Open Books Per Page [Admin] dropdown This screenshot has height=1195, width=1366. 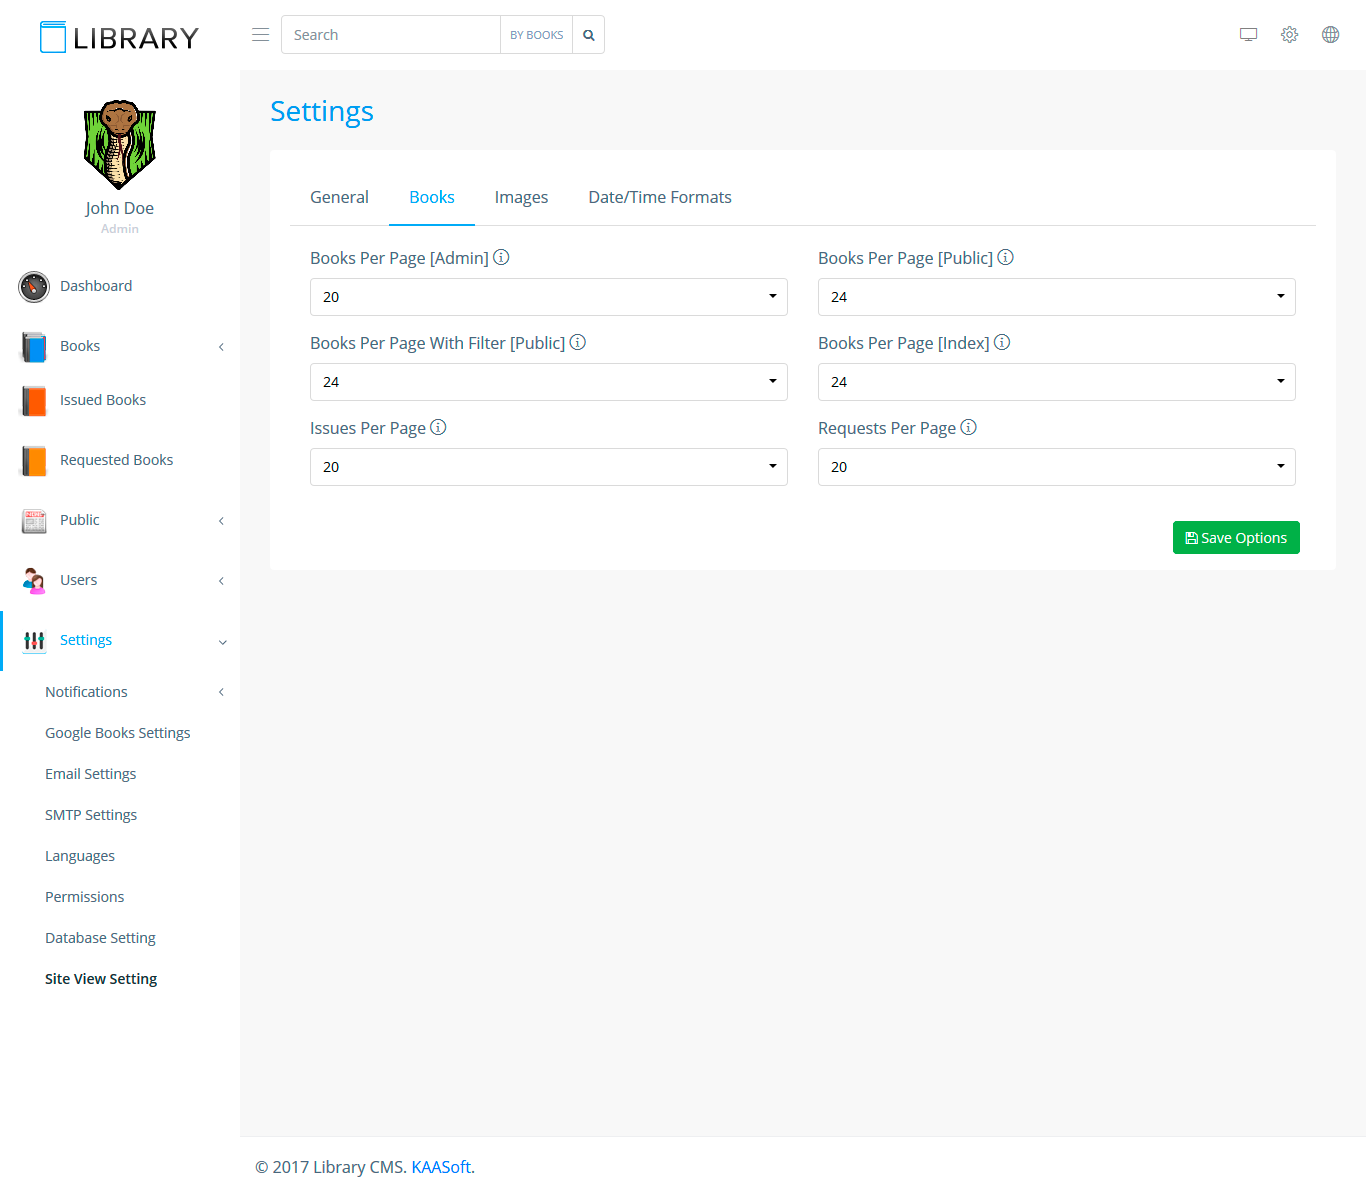[548, 297]
